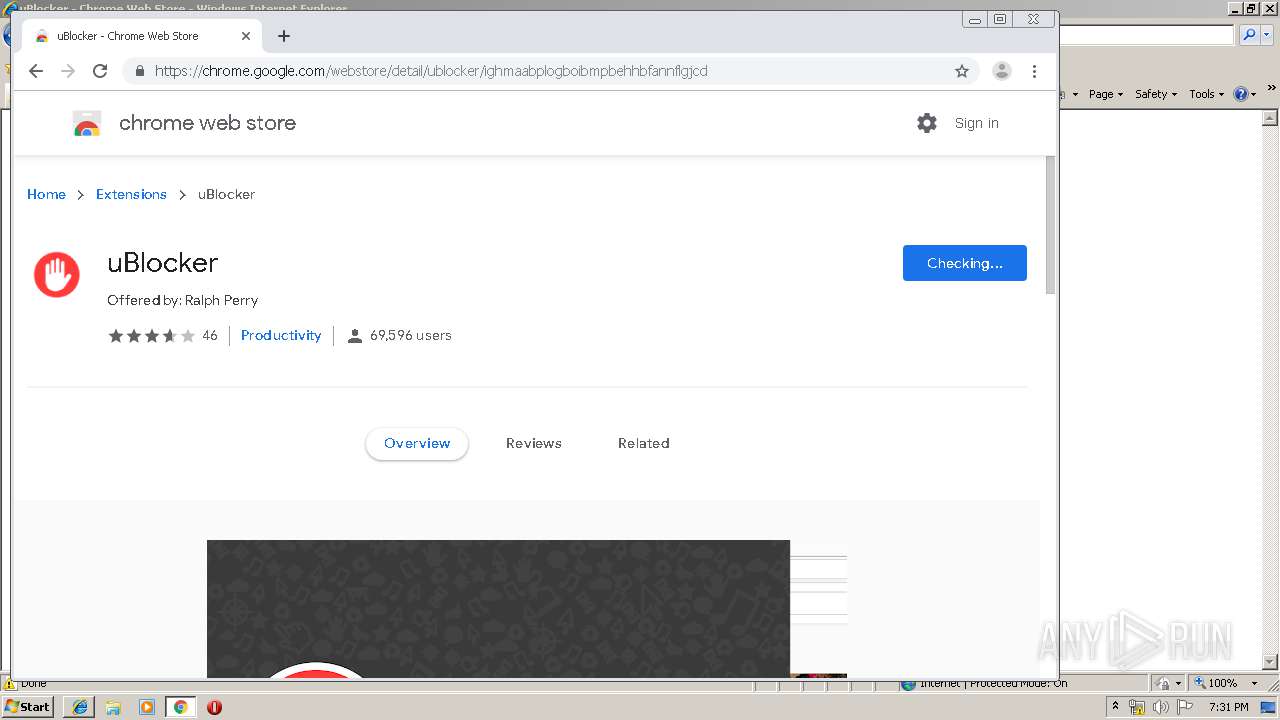Viewport: 1280px width, 720px height.
Task: Switch to the Reviews tab
Action: [534, 443]
